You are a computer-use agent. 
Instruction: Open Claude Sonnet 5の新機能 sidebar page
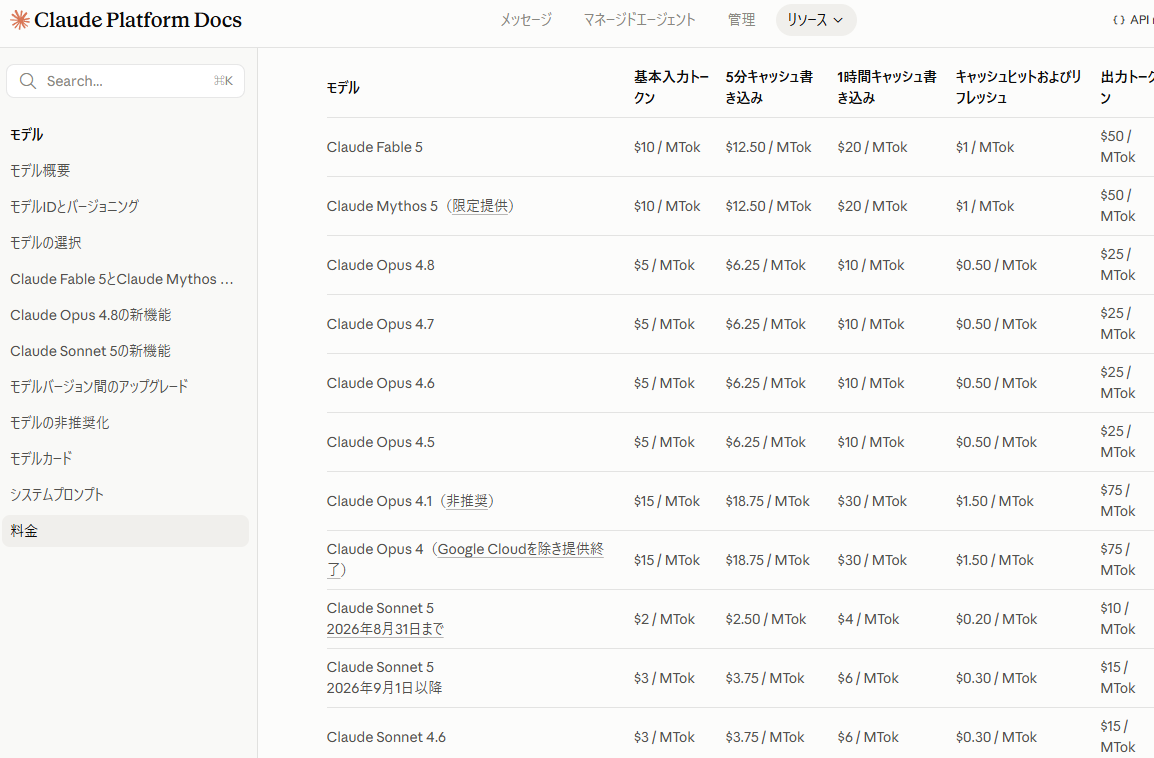(91, 351)
